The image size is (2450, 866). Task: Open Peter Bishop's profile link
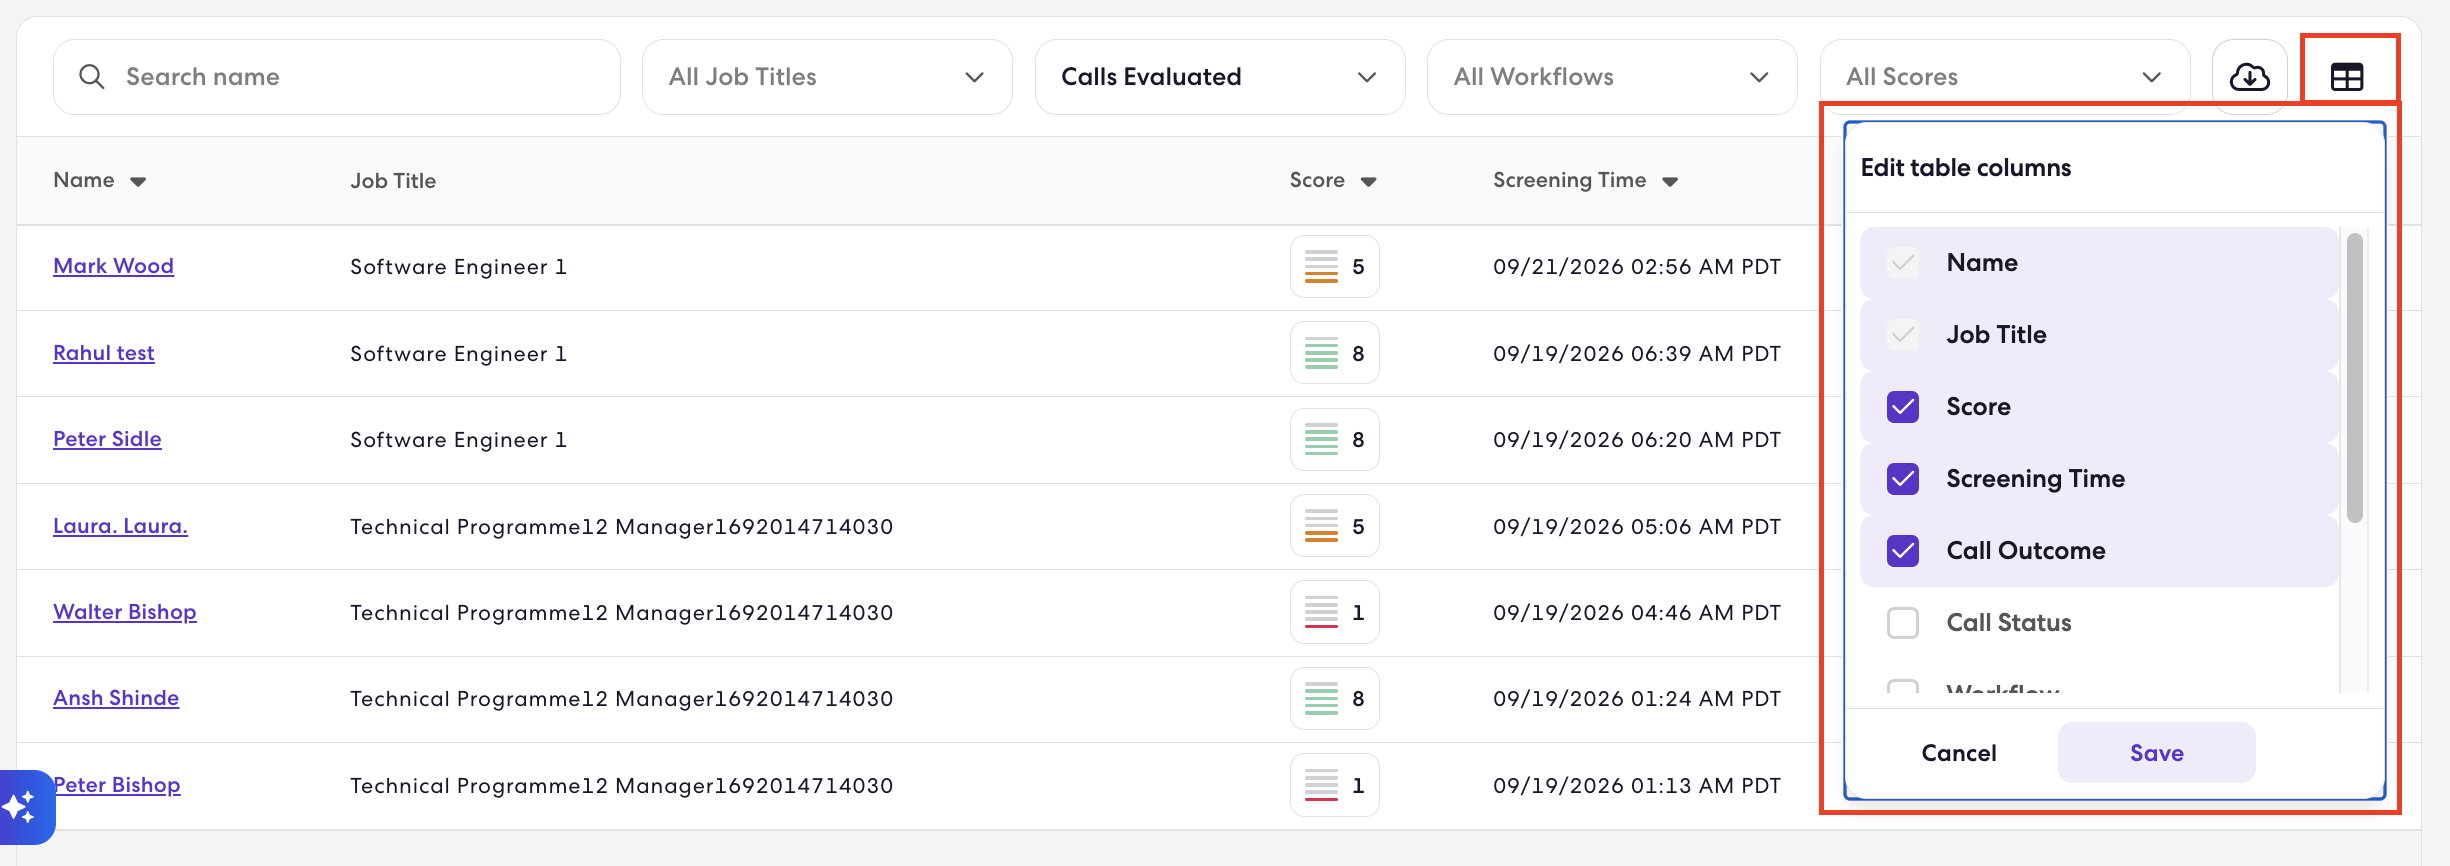pos(118,785)
